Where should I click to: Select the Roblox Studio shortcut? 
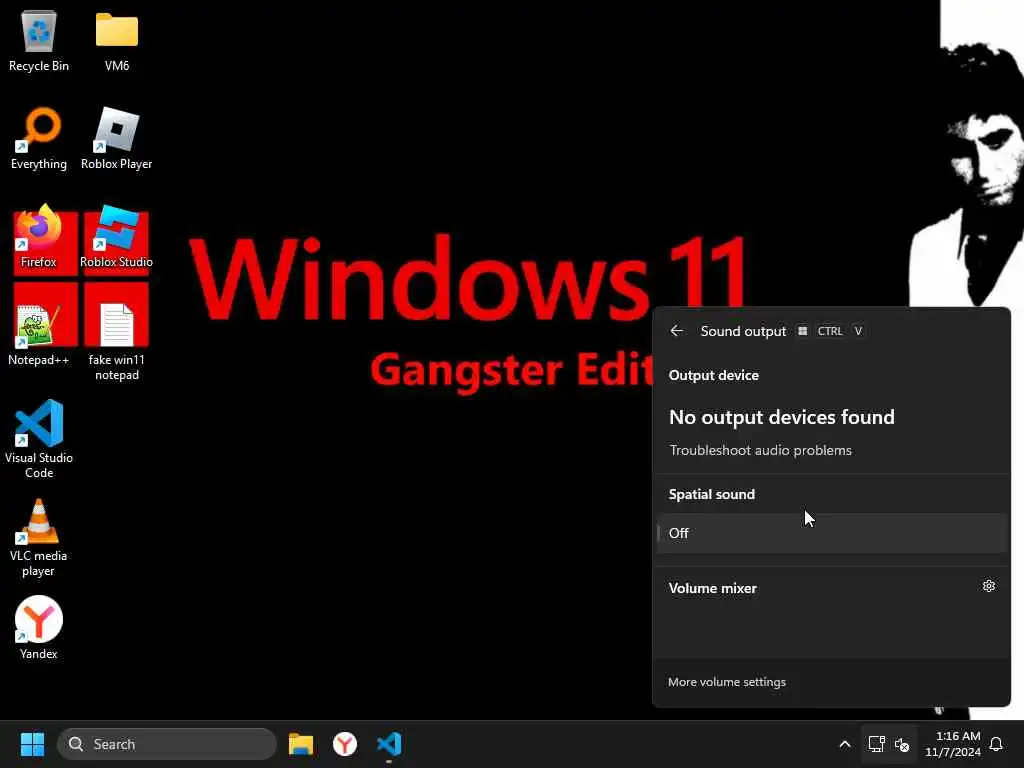(x=116, y=236)
